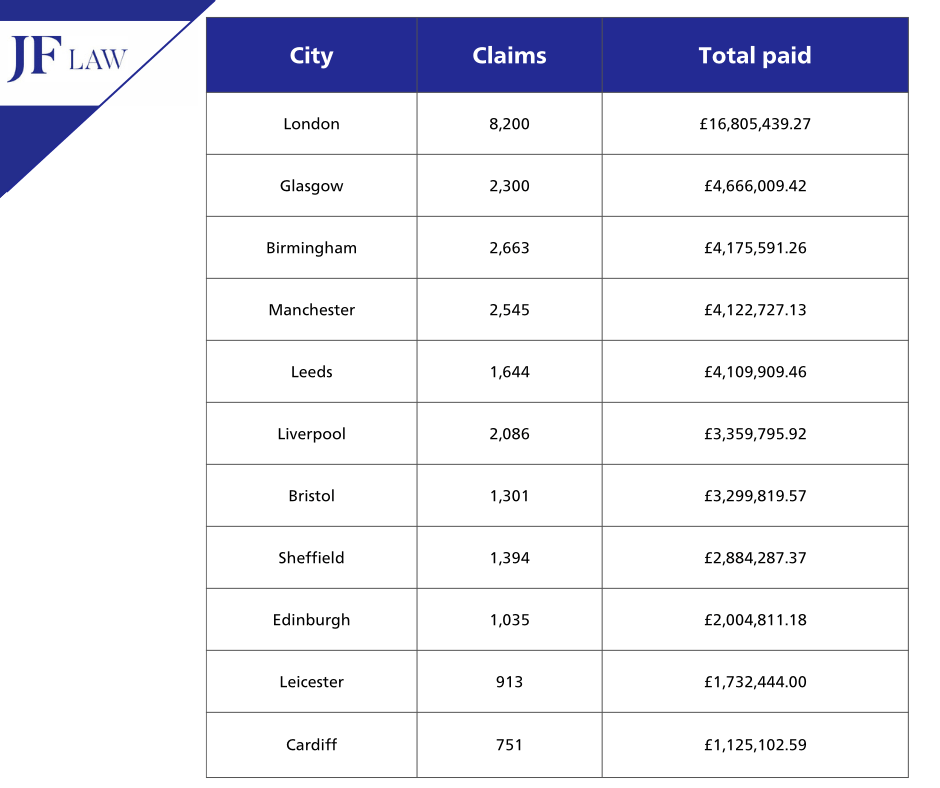
Task: Select Glasgow's £4,666,009.42 amount
Action: [x=755, y=186]
